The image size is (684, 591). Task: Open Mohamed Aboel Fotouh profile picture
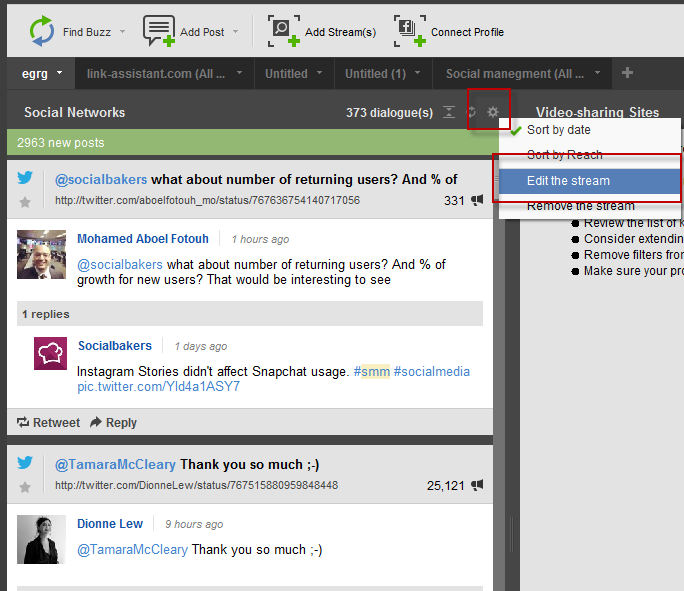click(41, 254)
